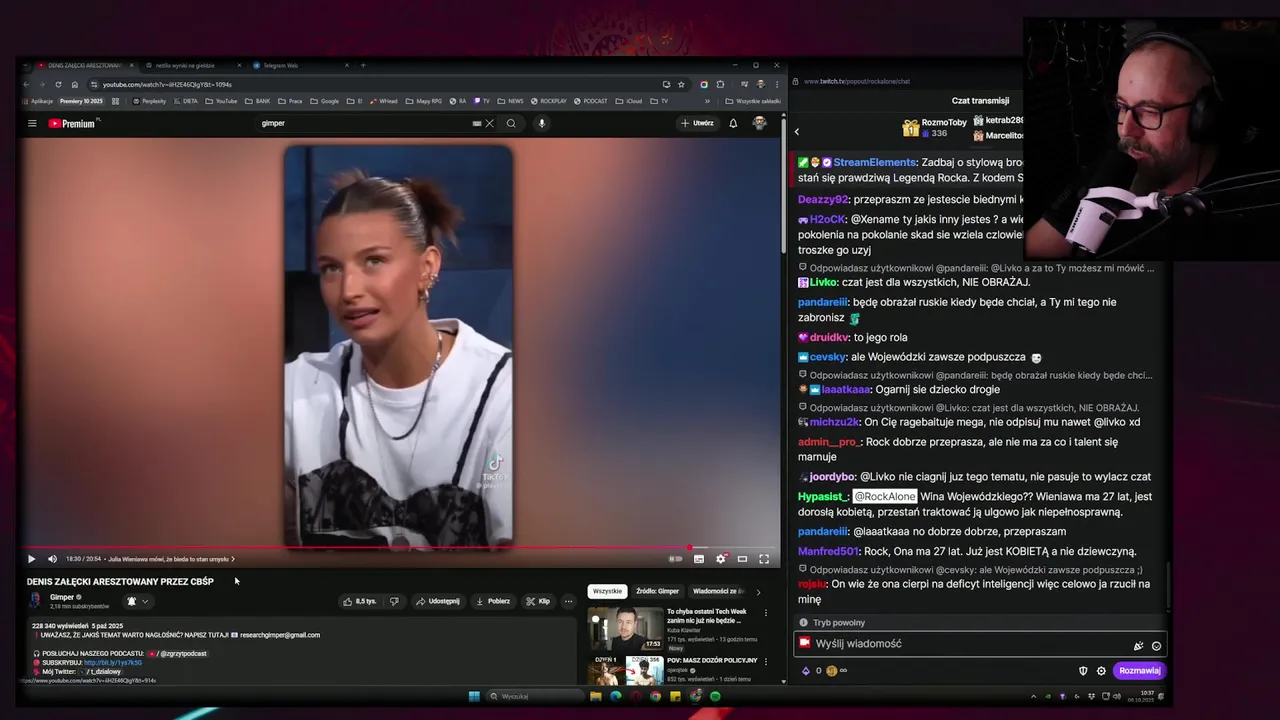This screenshot has width=1280, height=720.
Task: Open more actions three-dot menu below video
Action: click(568, 601)
